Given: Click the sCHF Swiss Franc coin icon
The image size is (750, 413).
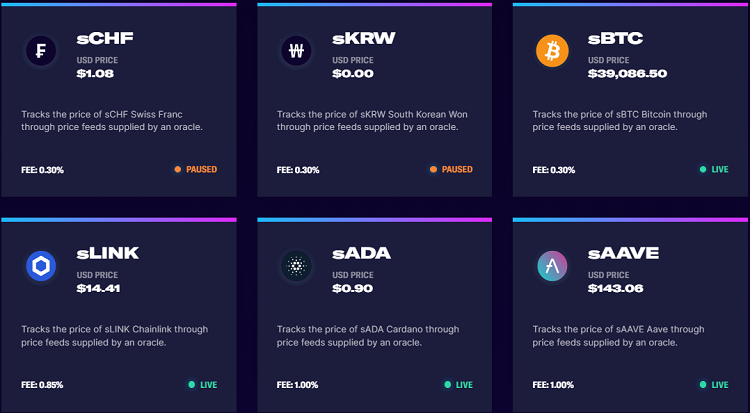Looking at the screenshot, I should click(41, 50).
